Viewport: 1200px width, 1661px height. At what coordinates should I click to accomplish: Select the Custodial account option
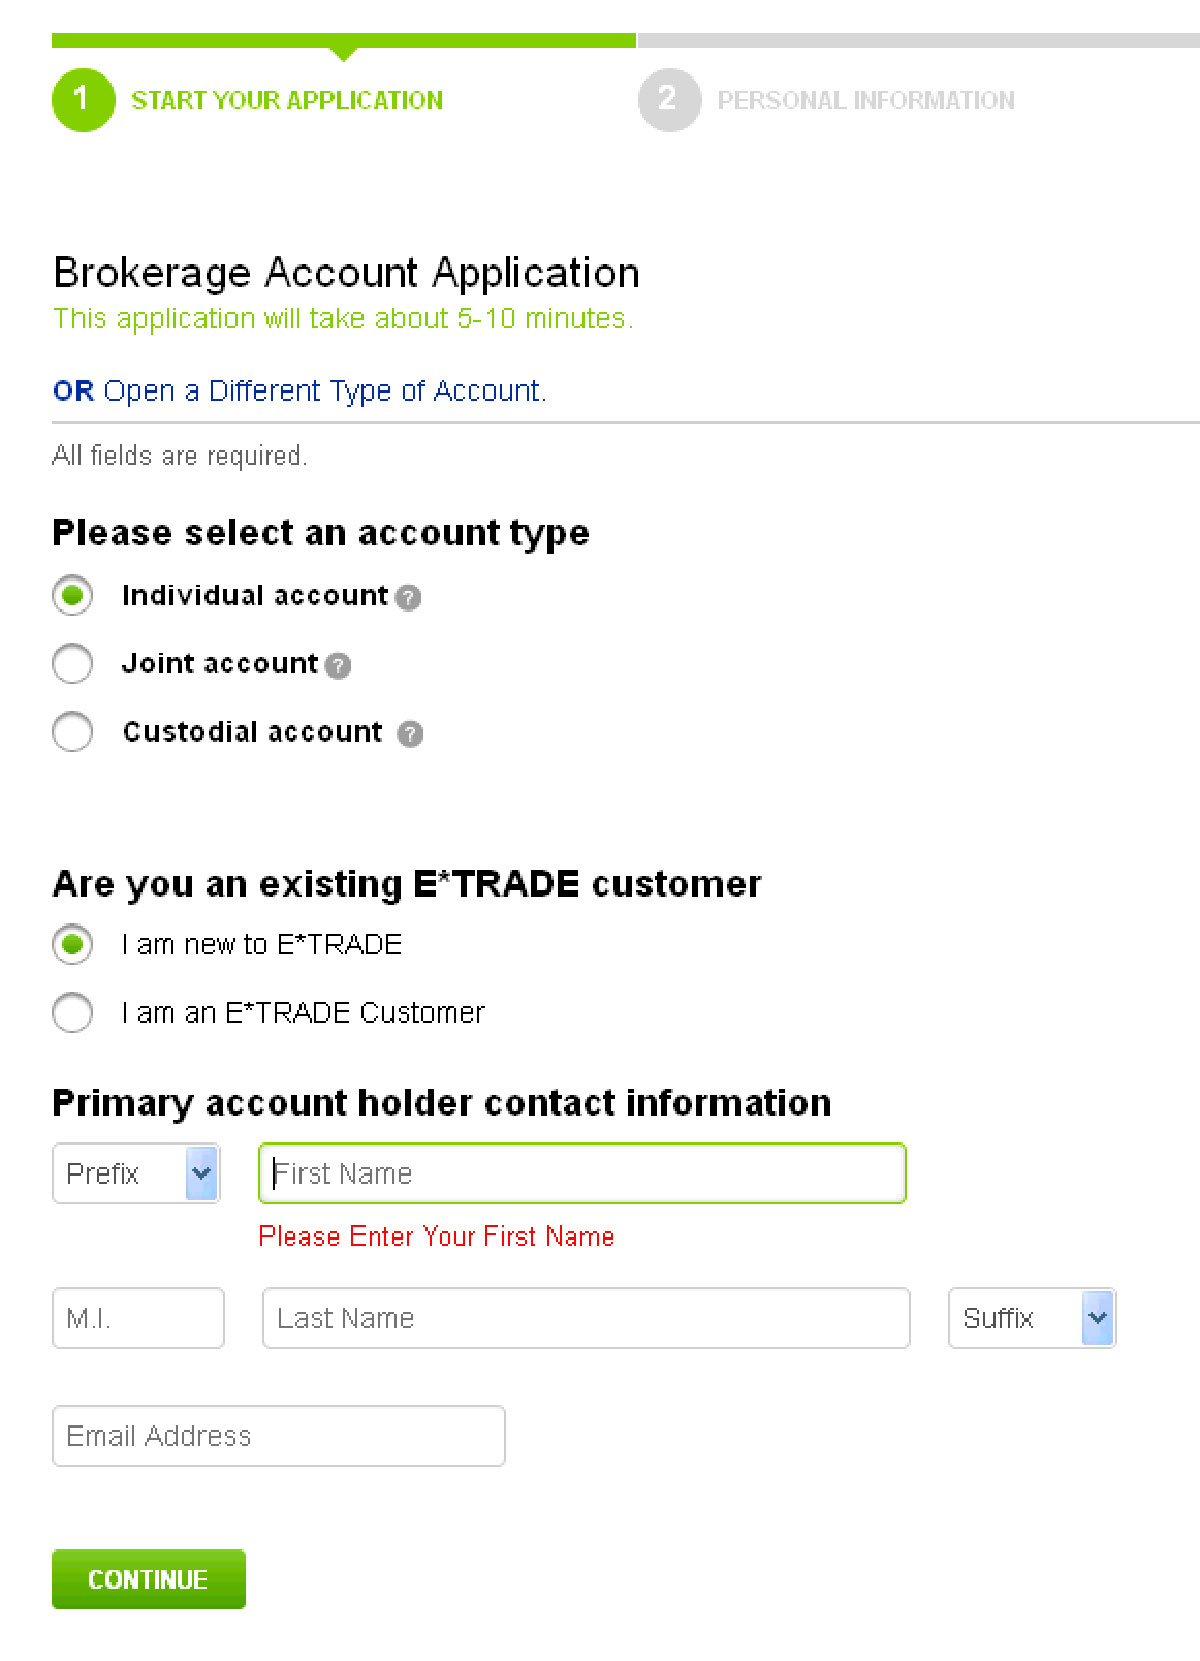(71, 732)
